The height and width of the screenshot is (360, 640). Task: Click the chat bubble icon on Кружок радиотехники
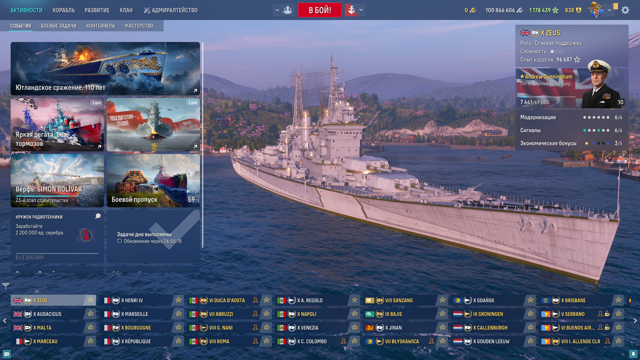[98, 216]
